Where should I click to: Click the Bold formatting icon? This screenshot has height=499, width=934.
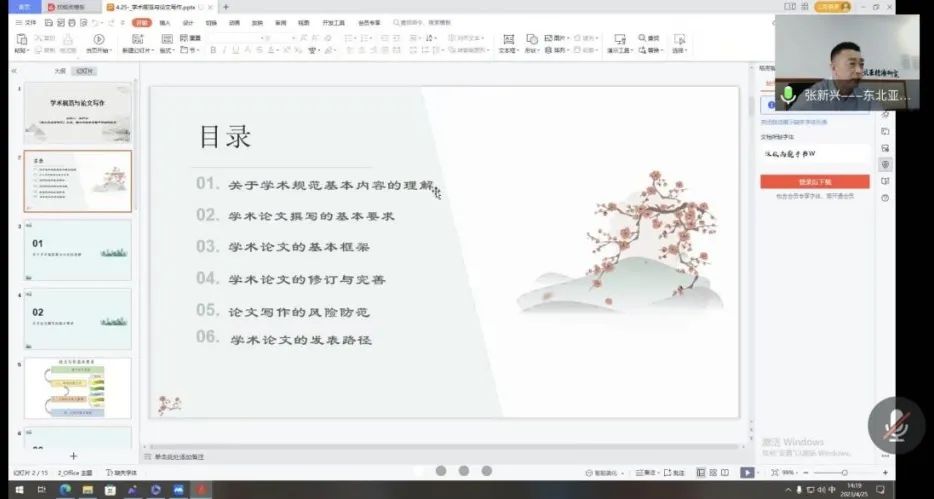tap(212, 50)
